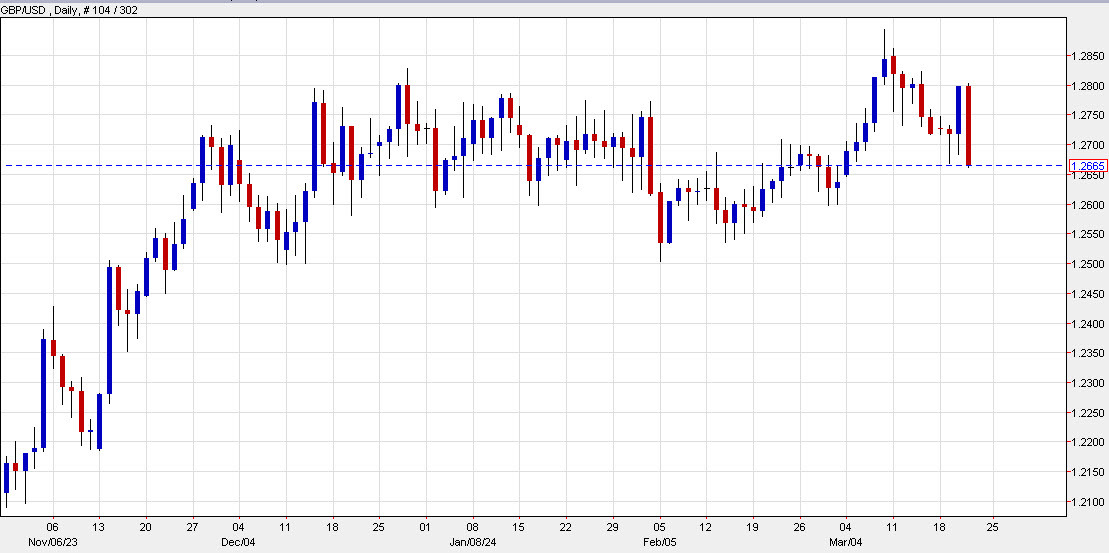Click the Dec/04 date label
The width and height of the screenshot is (1109, 553).
[238, 542]
